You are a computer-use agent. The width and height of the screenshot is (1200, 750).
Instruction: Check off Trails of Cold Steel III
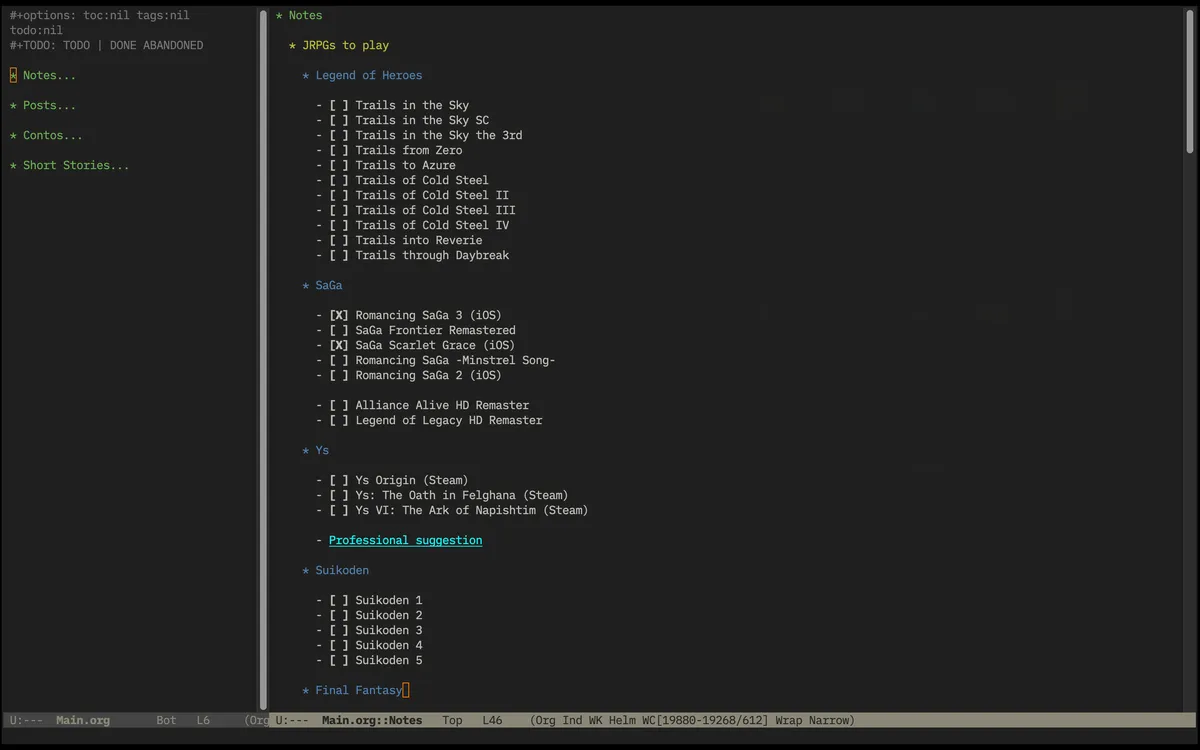[x=339, y=210]
